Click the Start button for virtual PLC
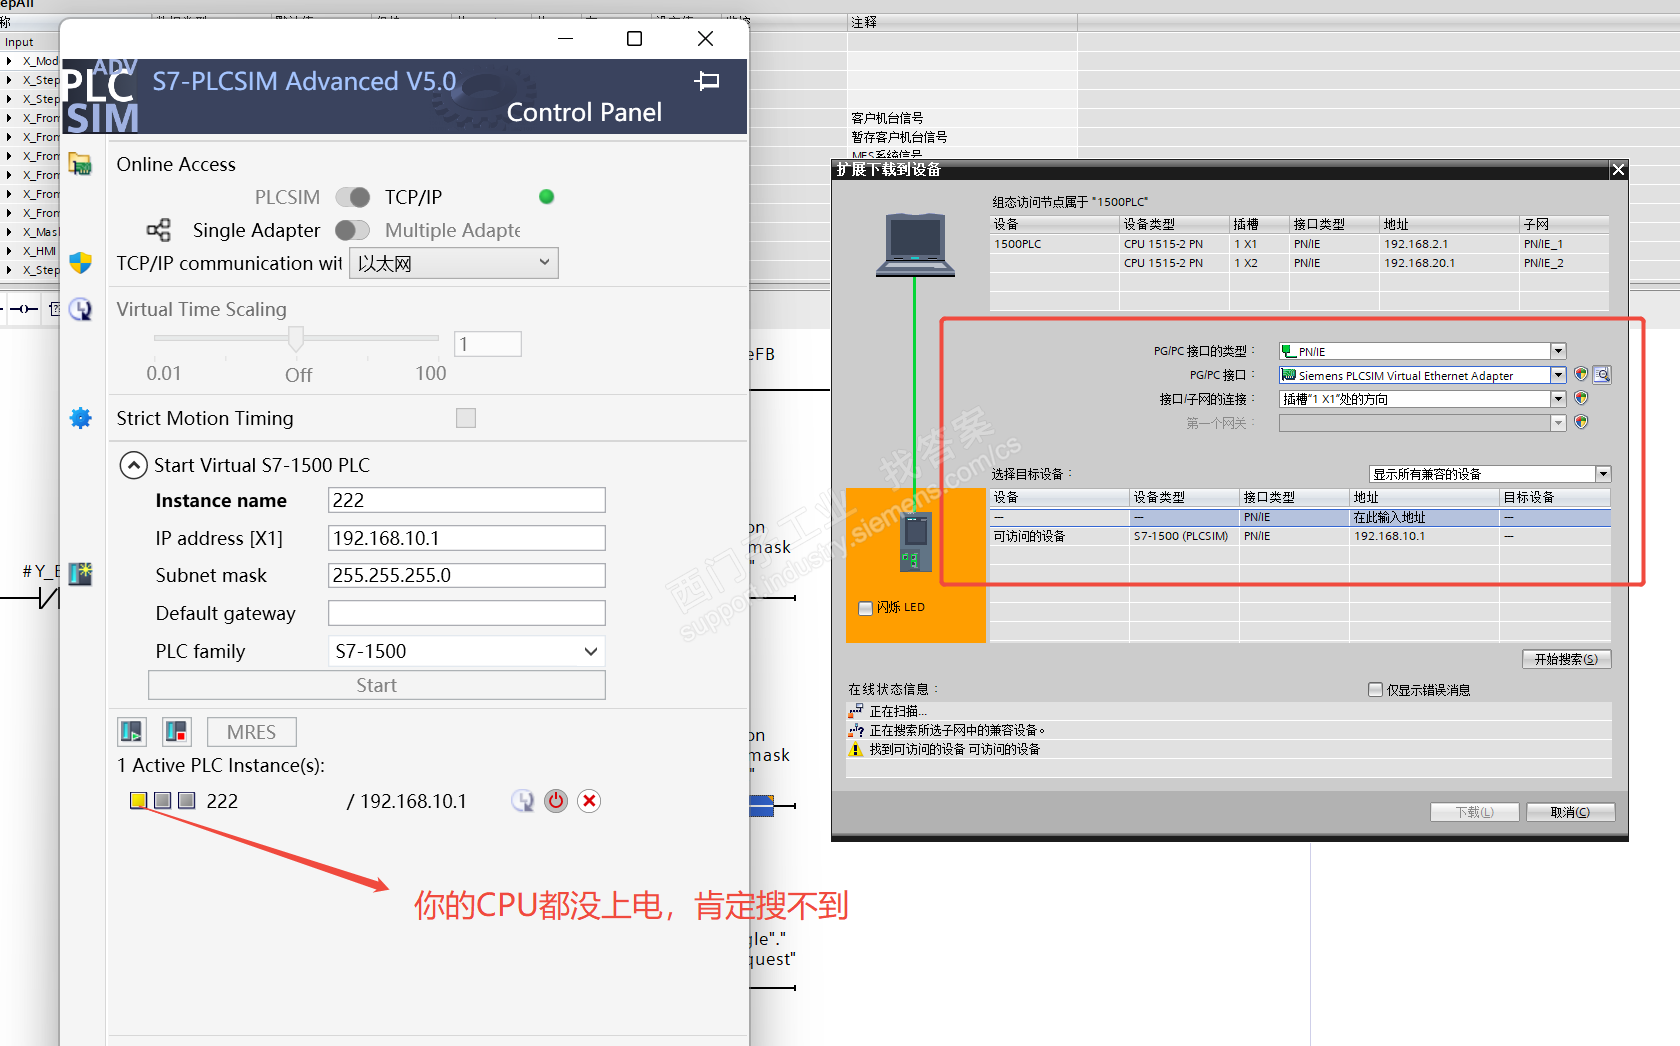1680x1046 pixels. coord(377,685)
